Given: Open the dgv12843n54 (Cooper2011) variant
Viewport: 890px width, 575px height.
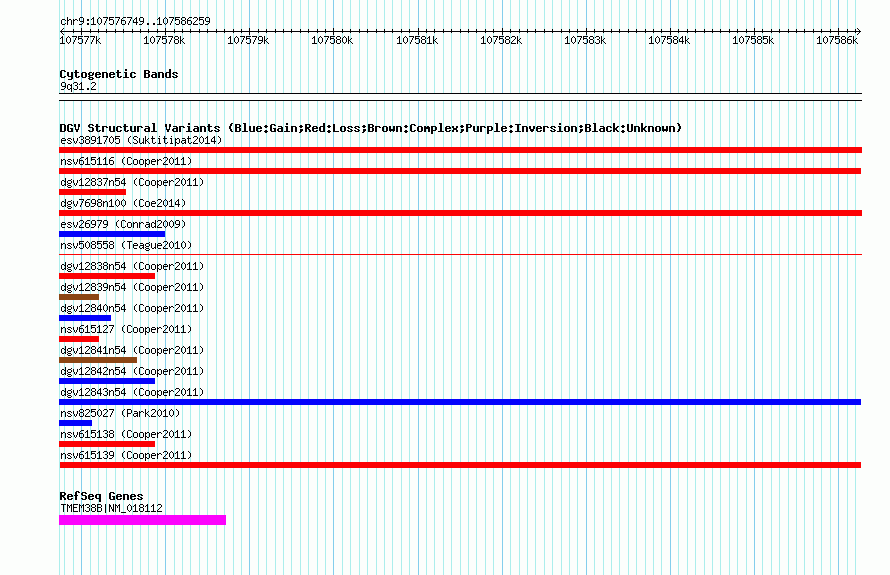Looking at the screenshot, I should tap(132, 392).
